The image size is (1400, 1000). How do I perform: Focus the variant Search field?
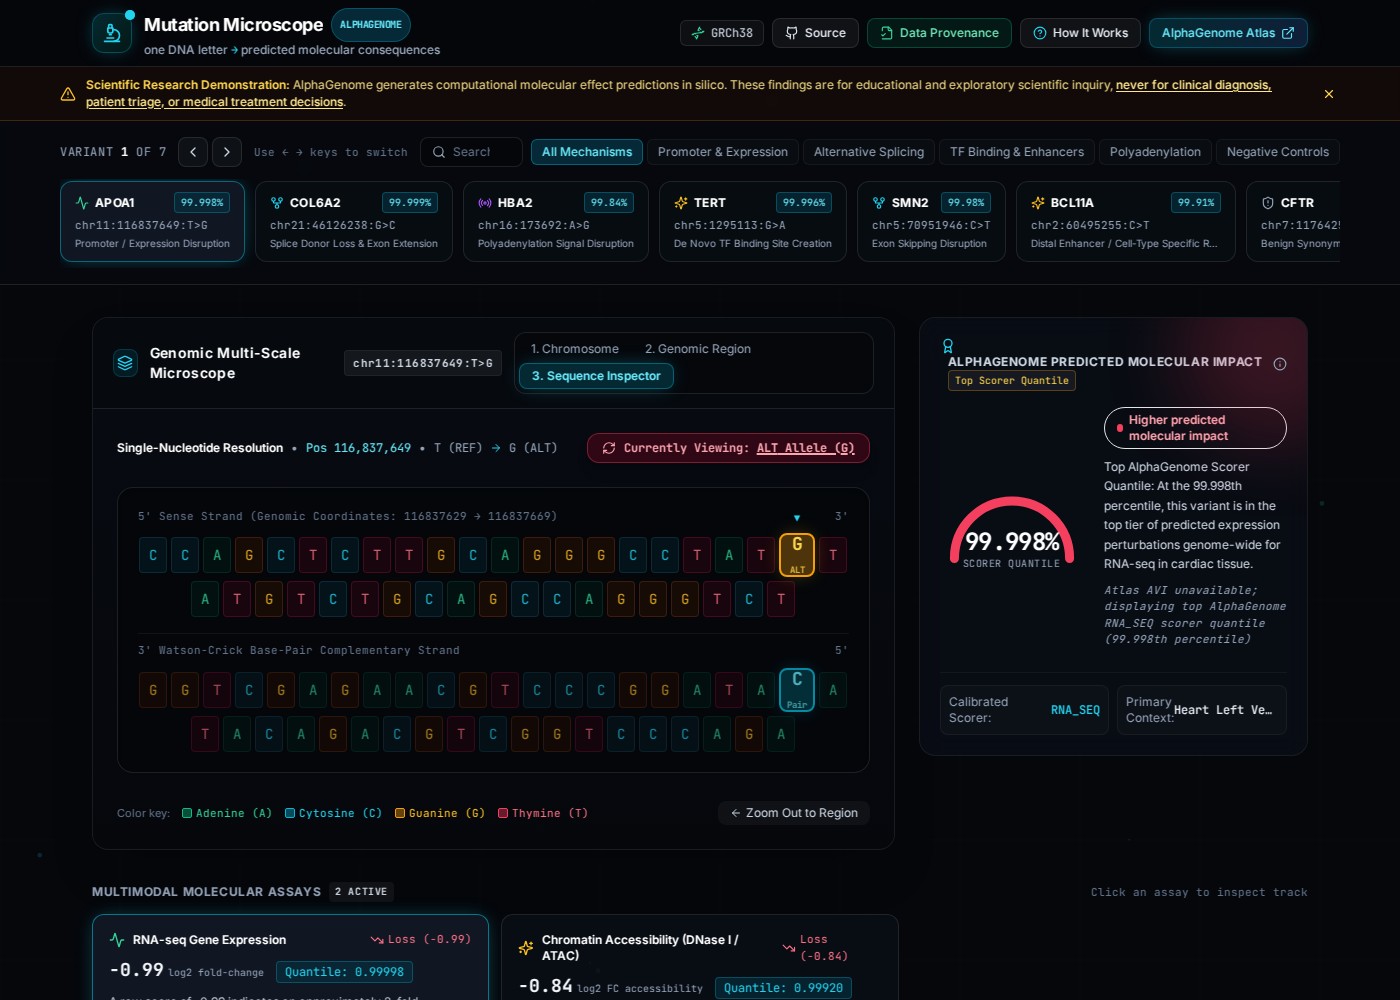pyautogui.click(x=471, y=152)
